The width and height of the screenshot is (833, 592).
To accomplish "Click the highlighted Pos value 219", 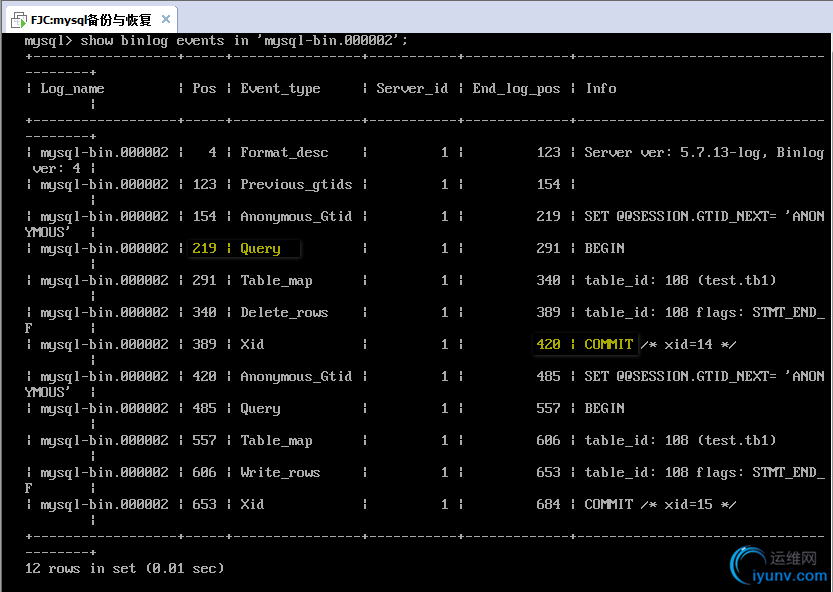I will coord(204,248).
